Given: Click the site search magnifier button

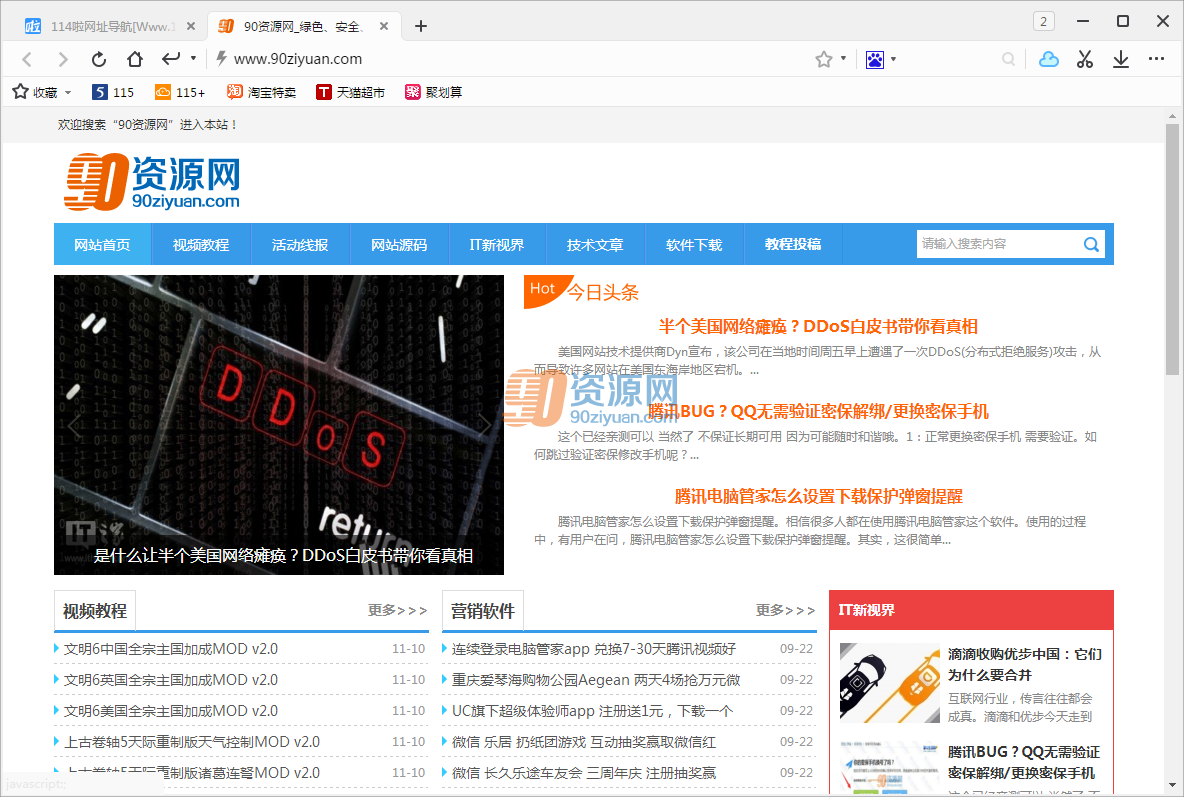Looking at the screenshot, I should (x=1092, y=244).
